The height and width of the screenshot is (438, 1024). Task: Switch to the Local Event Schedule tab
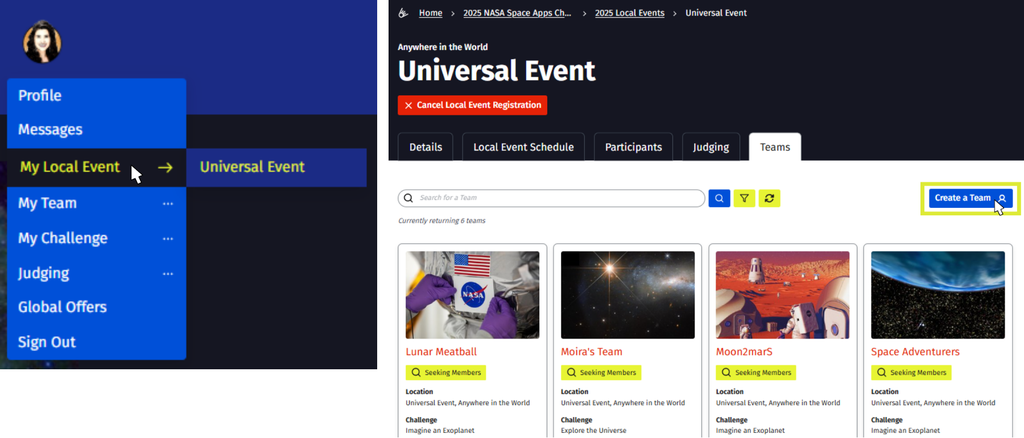tap(523, 147)
